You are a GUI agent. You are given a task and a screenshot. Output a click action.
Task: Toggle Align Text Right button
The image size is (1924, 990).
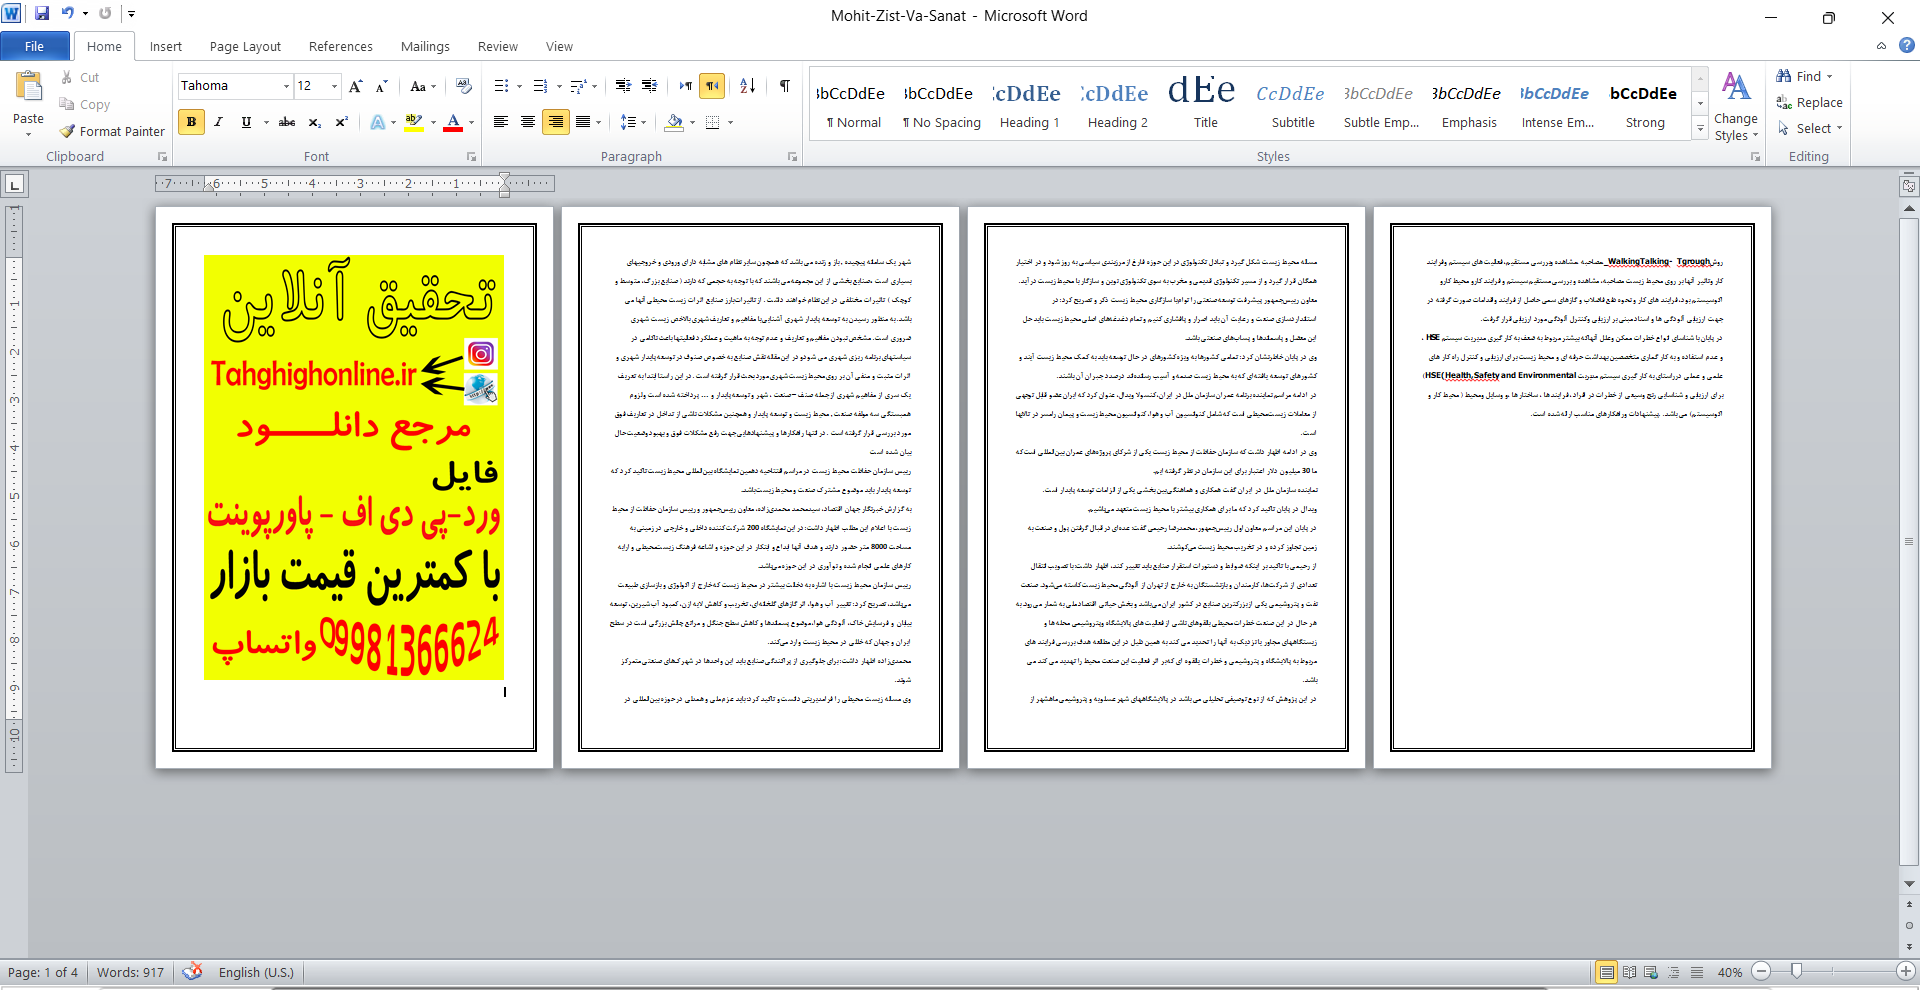(x=555, y=122)
